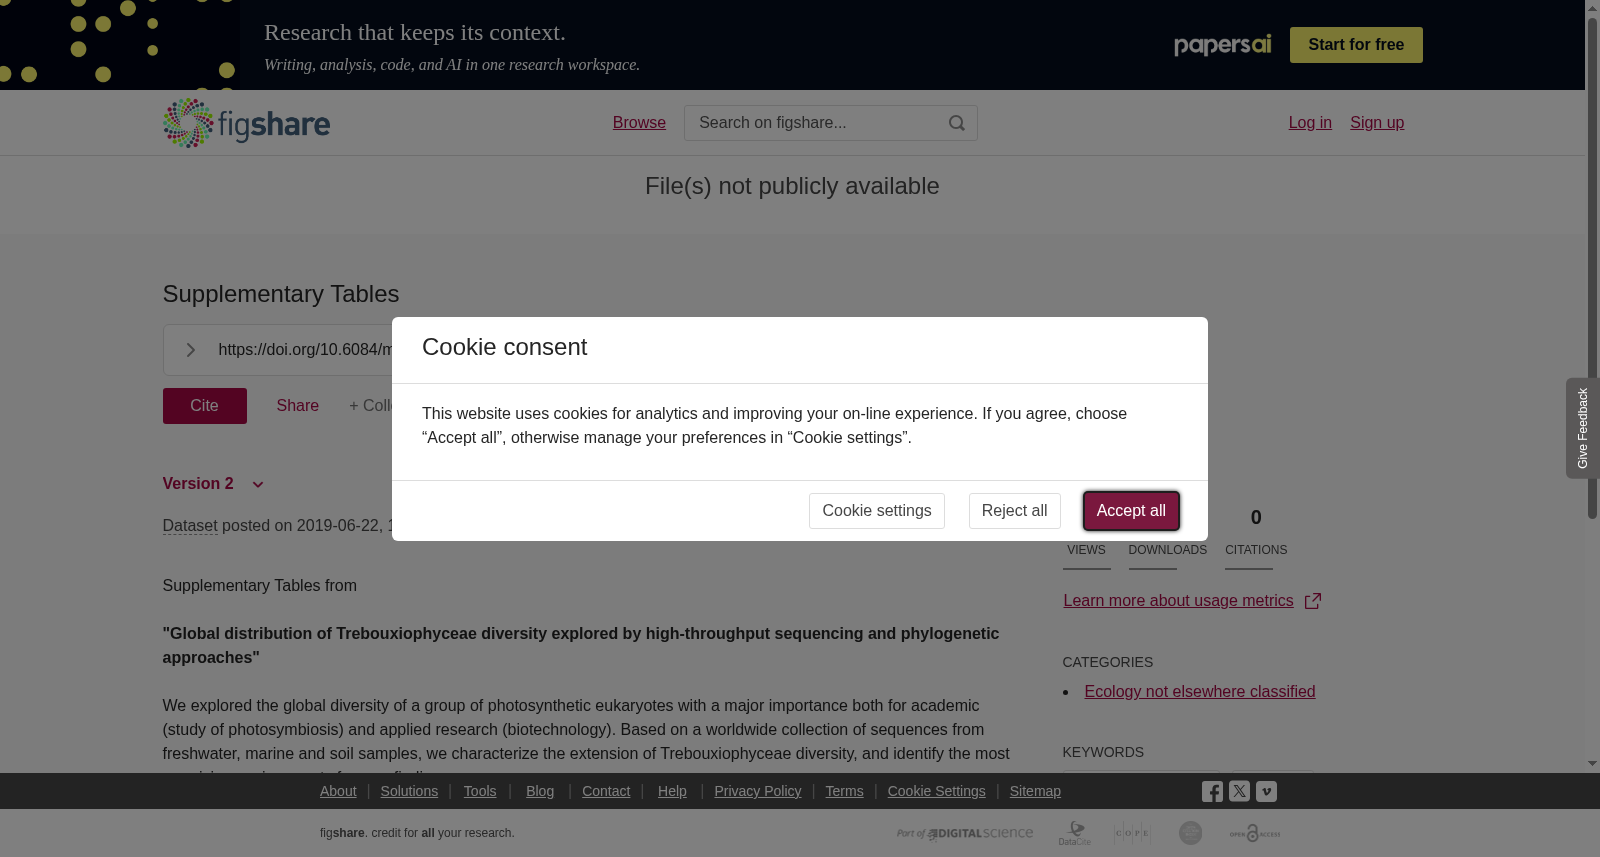Open Ecology not elsewhere classified category

1200,692
